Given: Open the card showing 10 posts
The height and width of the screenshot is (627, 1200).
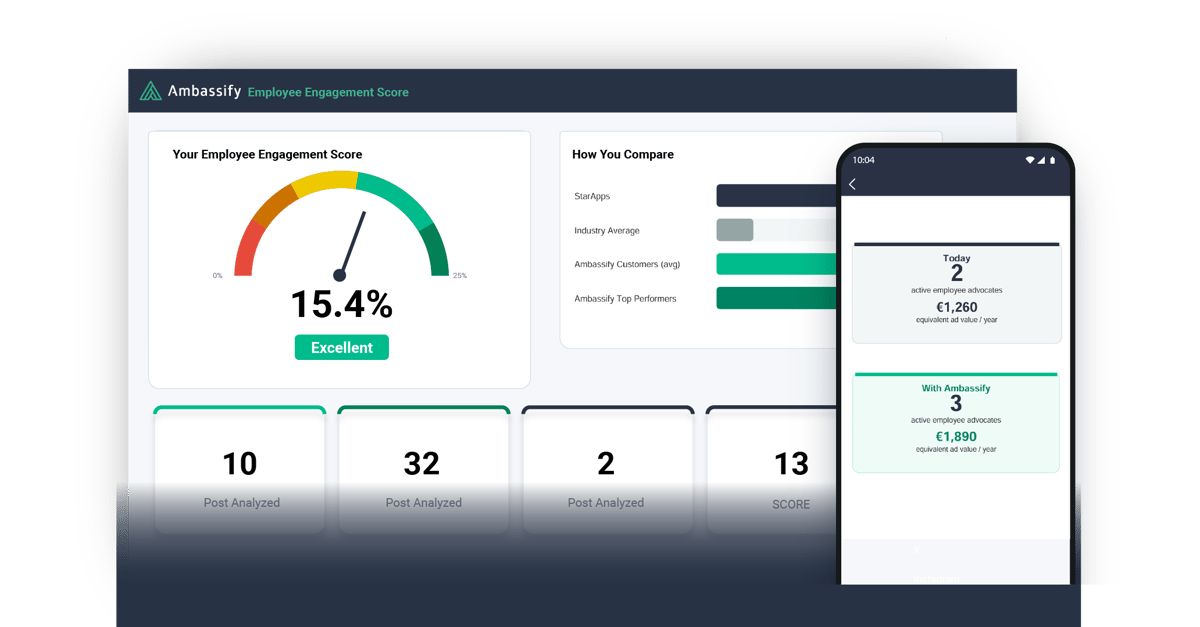Looking at the screenshot, I should [240, 470].
